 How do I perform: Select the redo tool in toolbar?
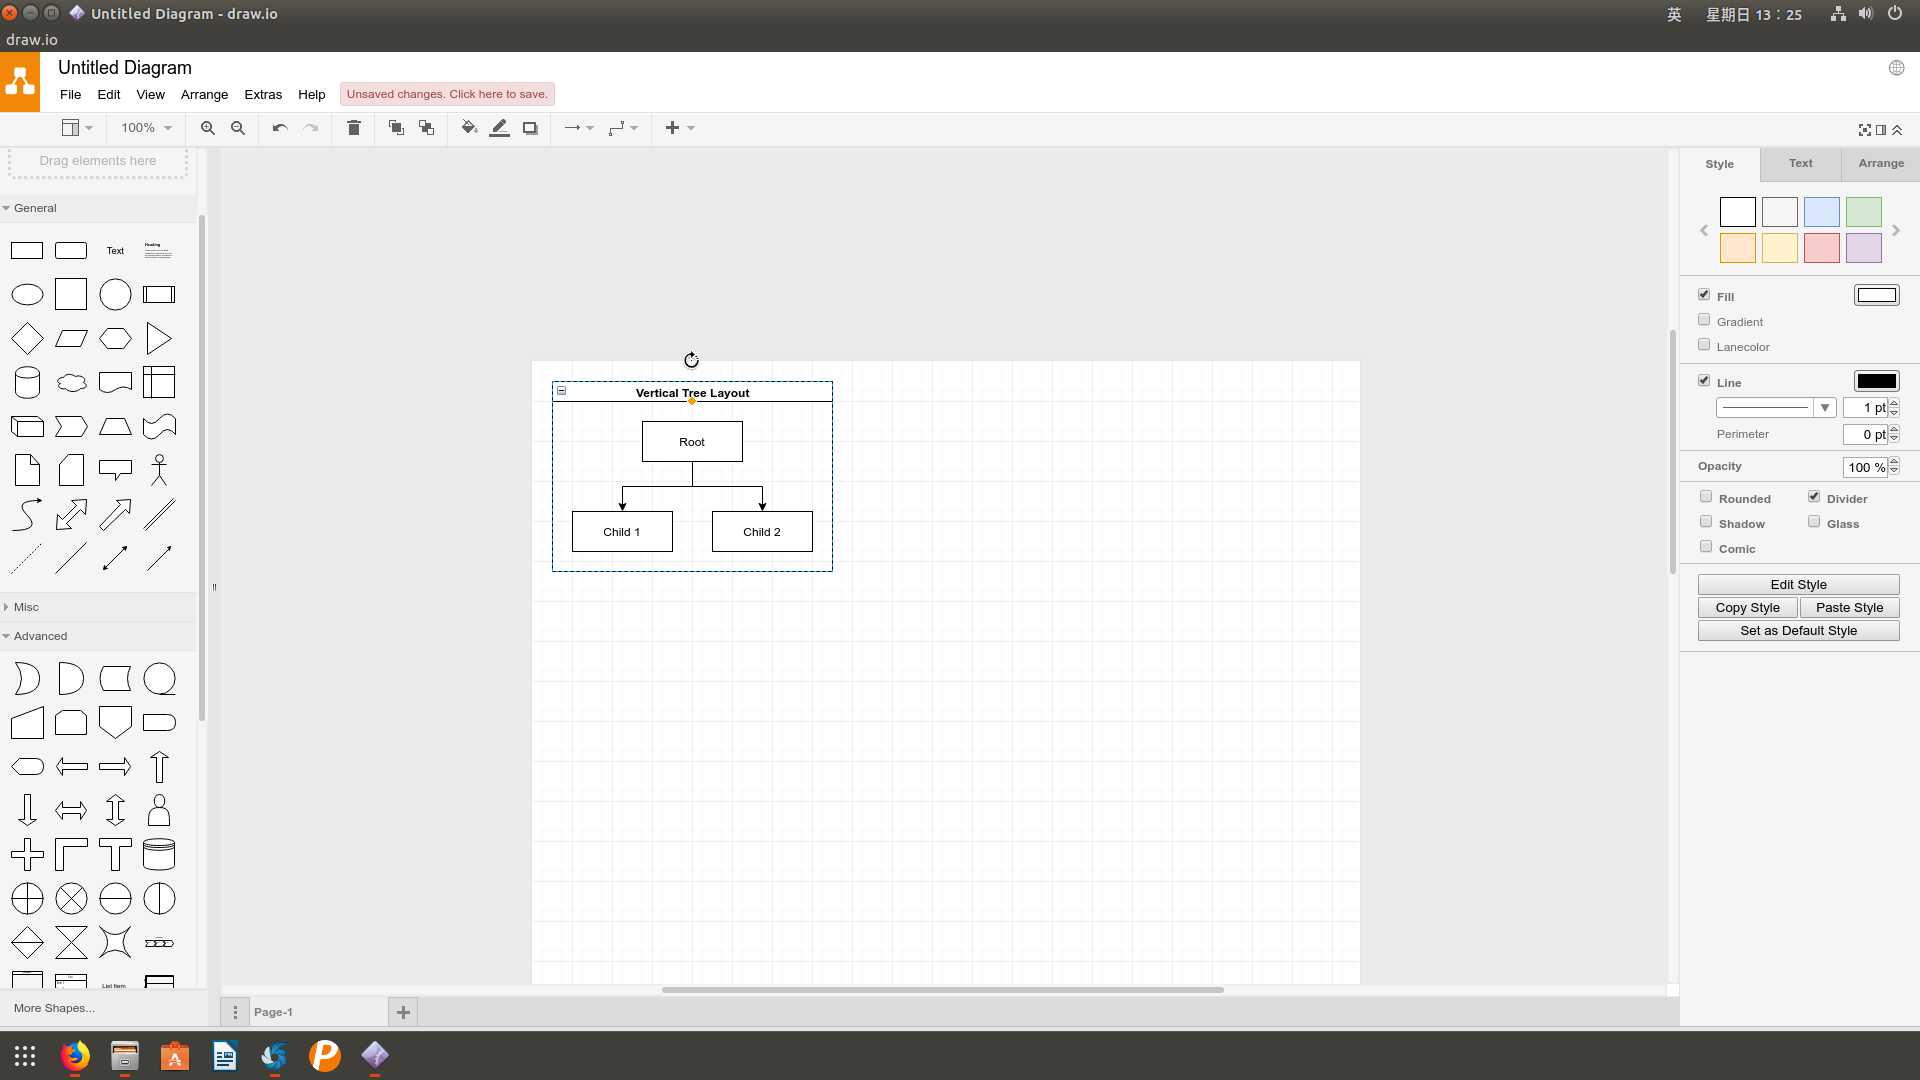(x=311, y=128)
